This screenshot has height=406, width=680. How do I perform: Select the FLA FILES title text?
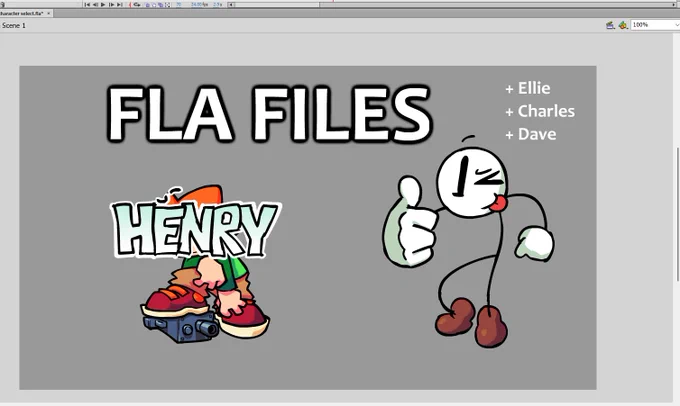click(x=269, y=114)
